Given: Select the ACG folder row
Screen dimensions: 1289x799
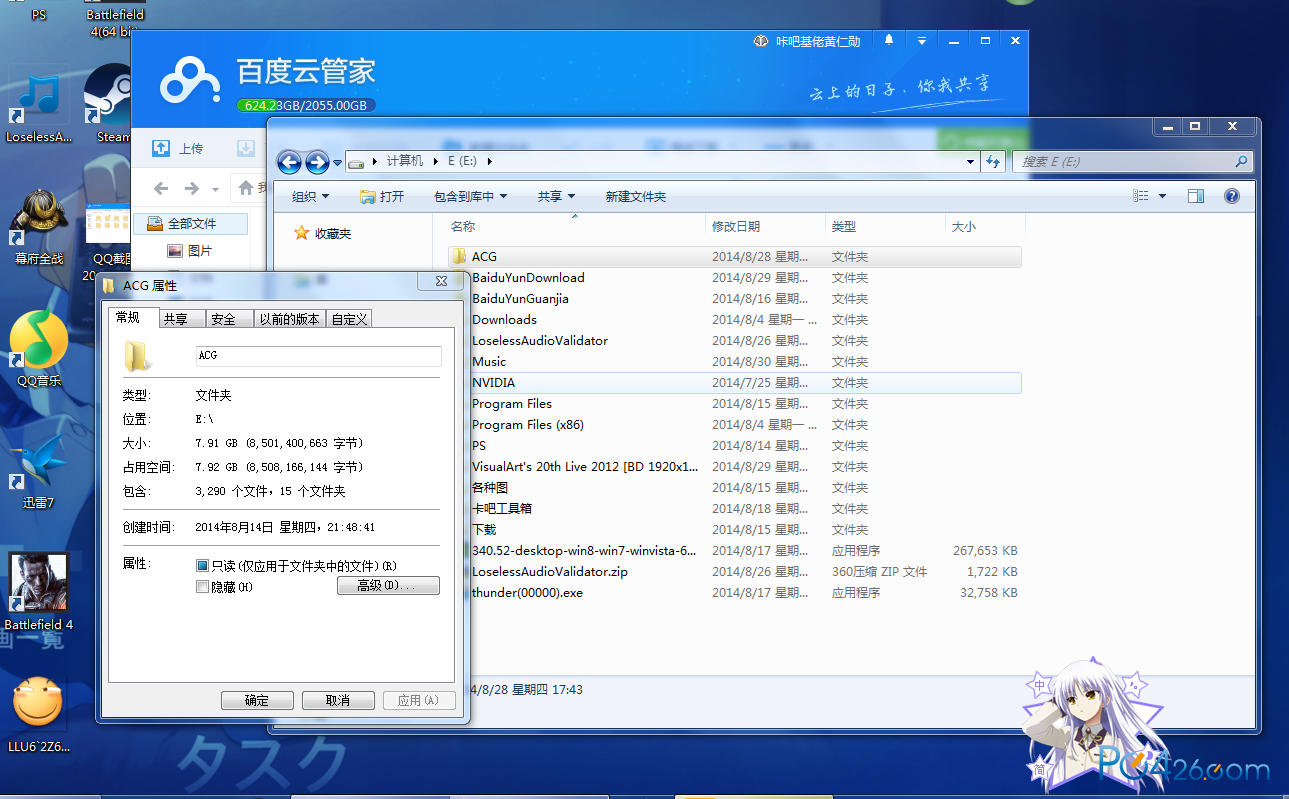Looking at the screenshot, I should coord(735,257).
